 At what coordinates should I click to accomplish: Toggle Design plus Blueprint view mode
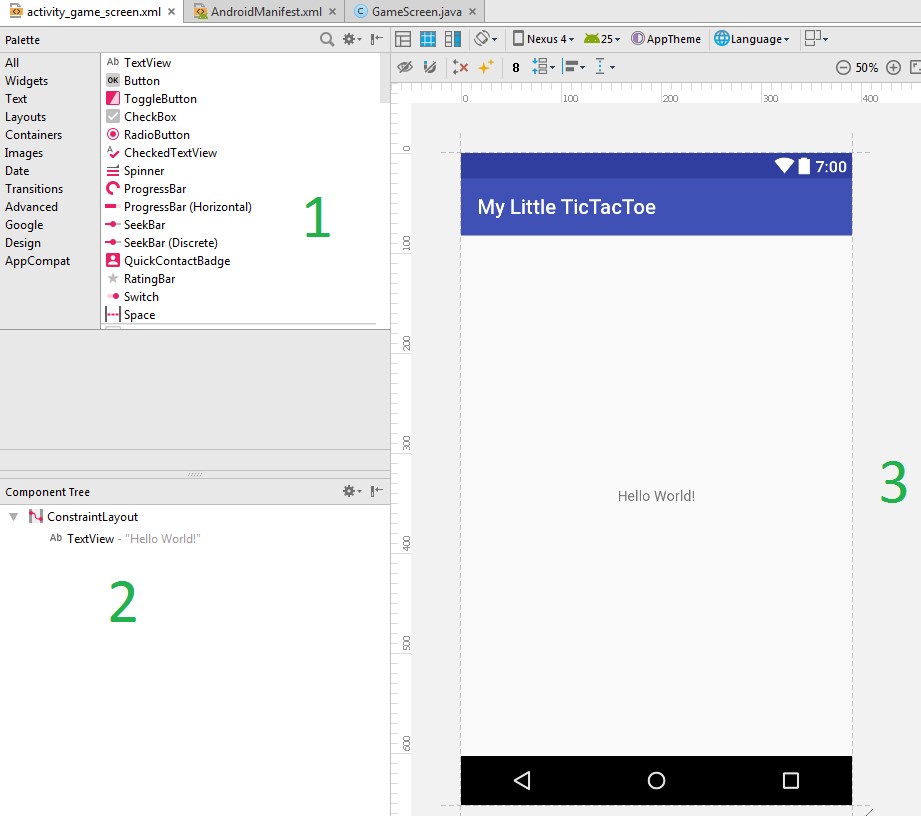click(453, 39)
